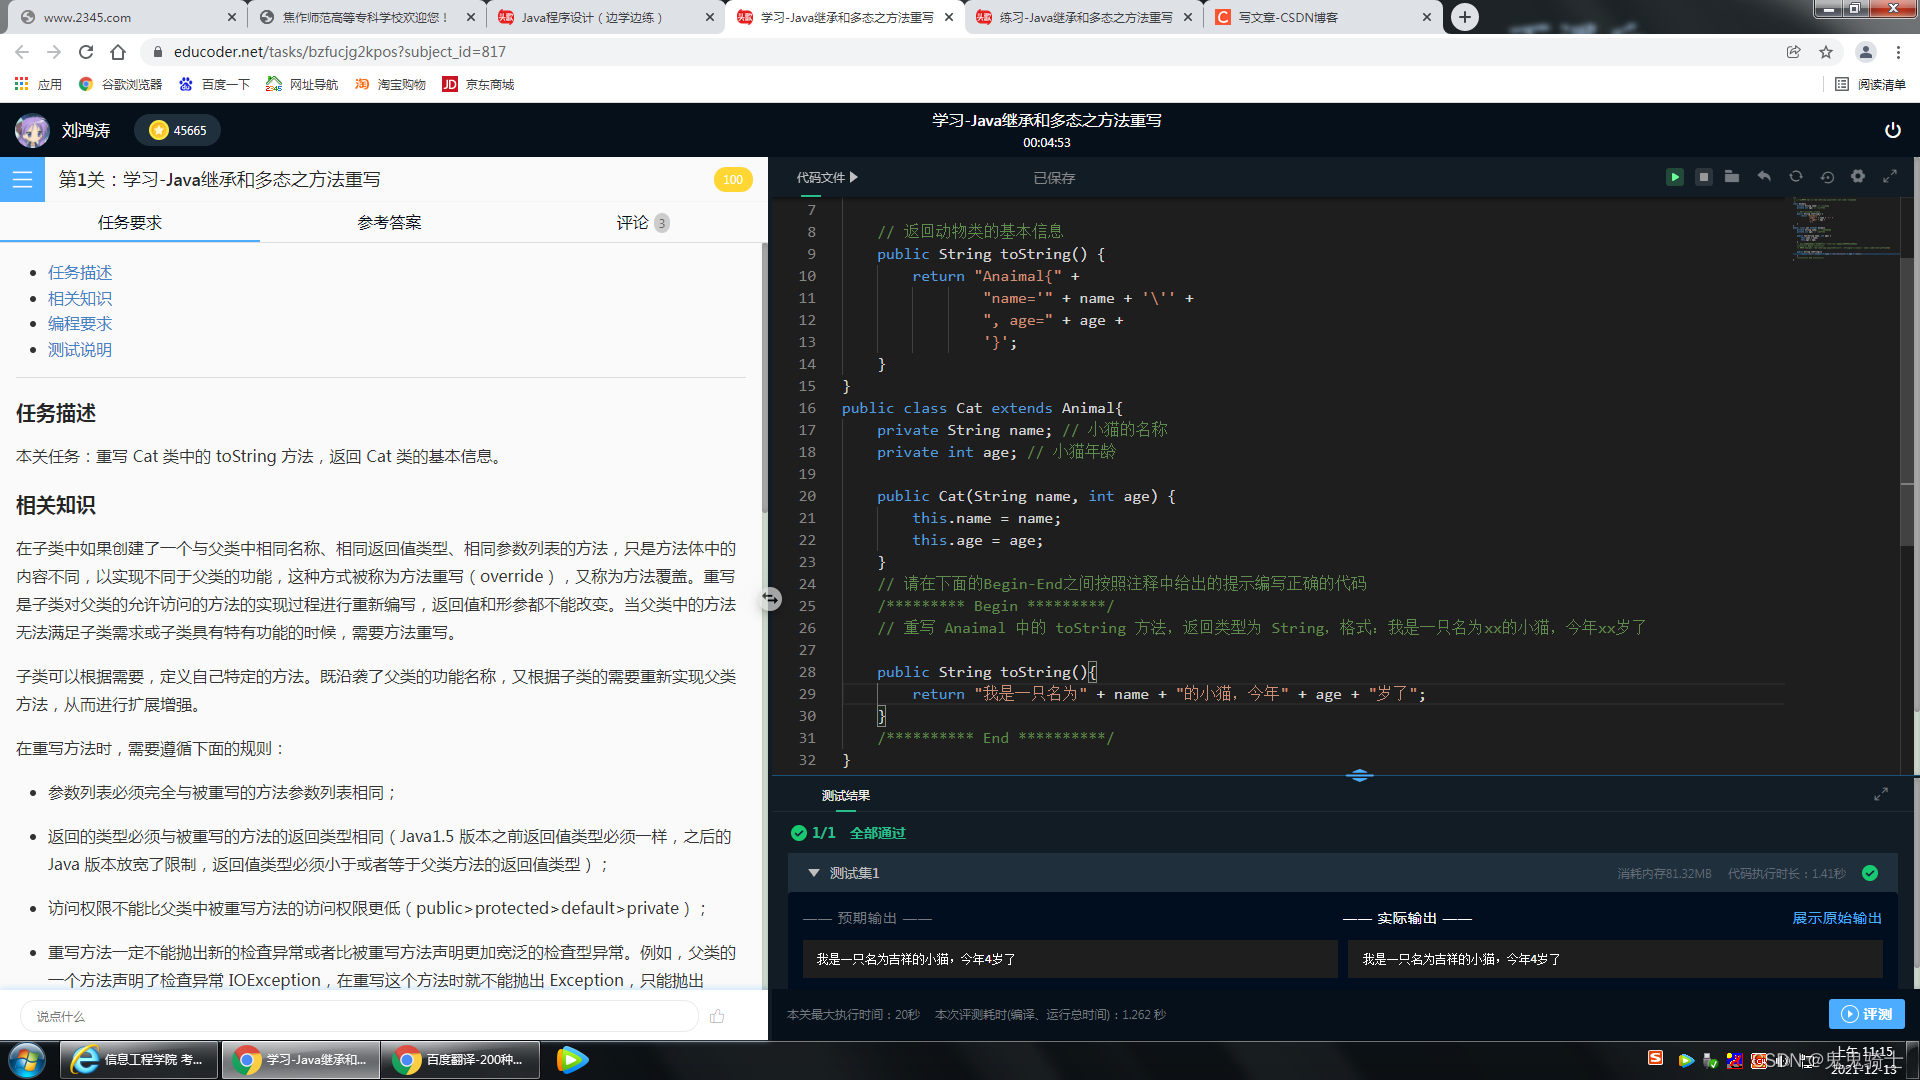Screen dimensions: 1920x1080
Task: Click the browser address bar
Action: click(960, 52)
